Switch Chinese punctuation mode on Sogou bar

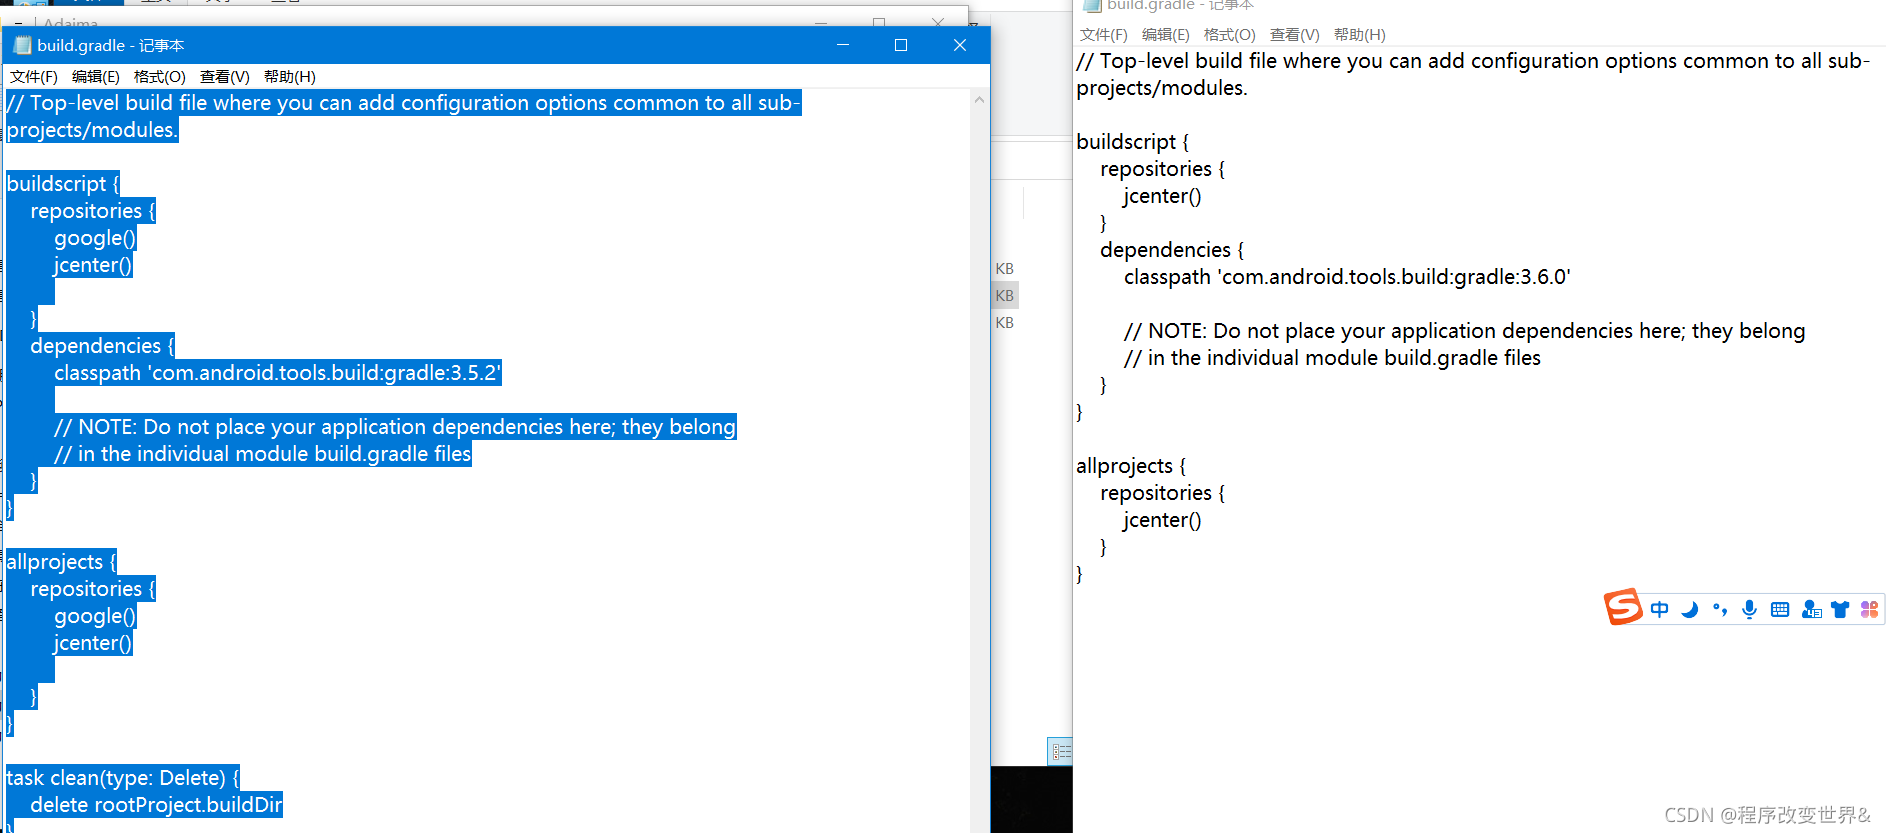coord(1720,609)
